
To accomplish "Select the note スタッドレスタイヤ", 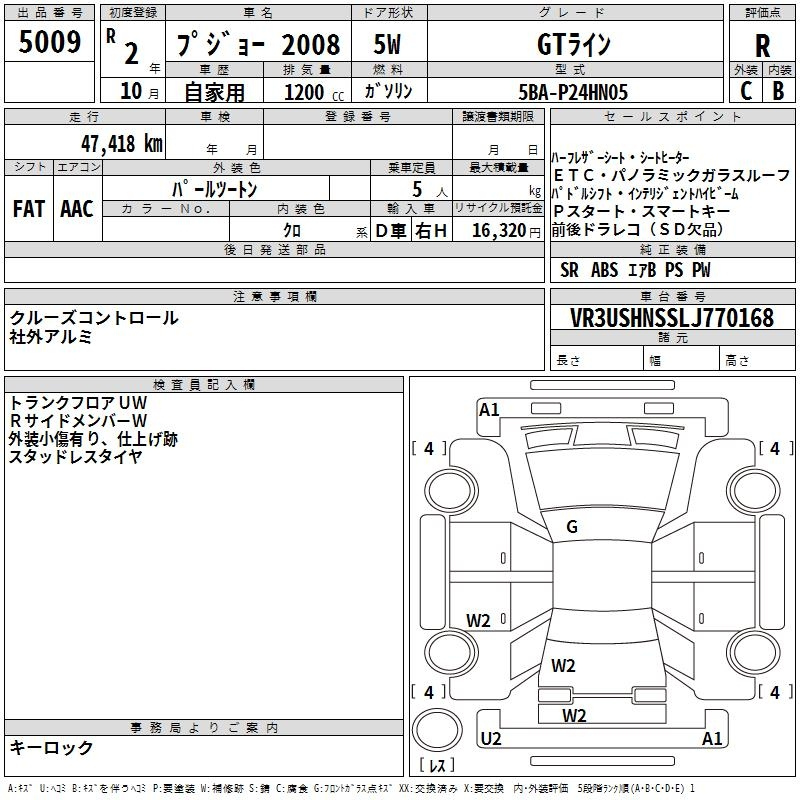I will coord(75,457).
